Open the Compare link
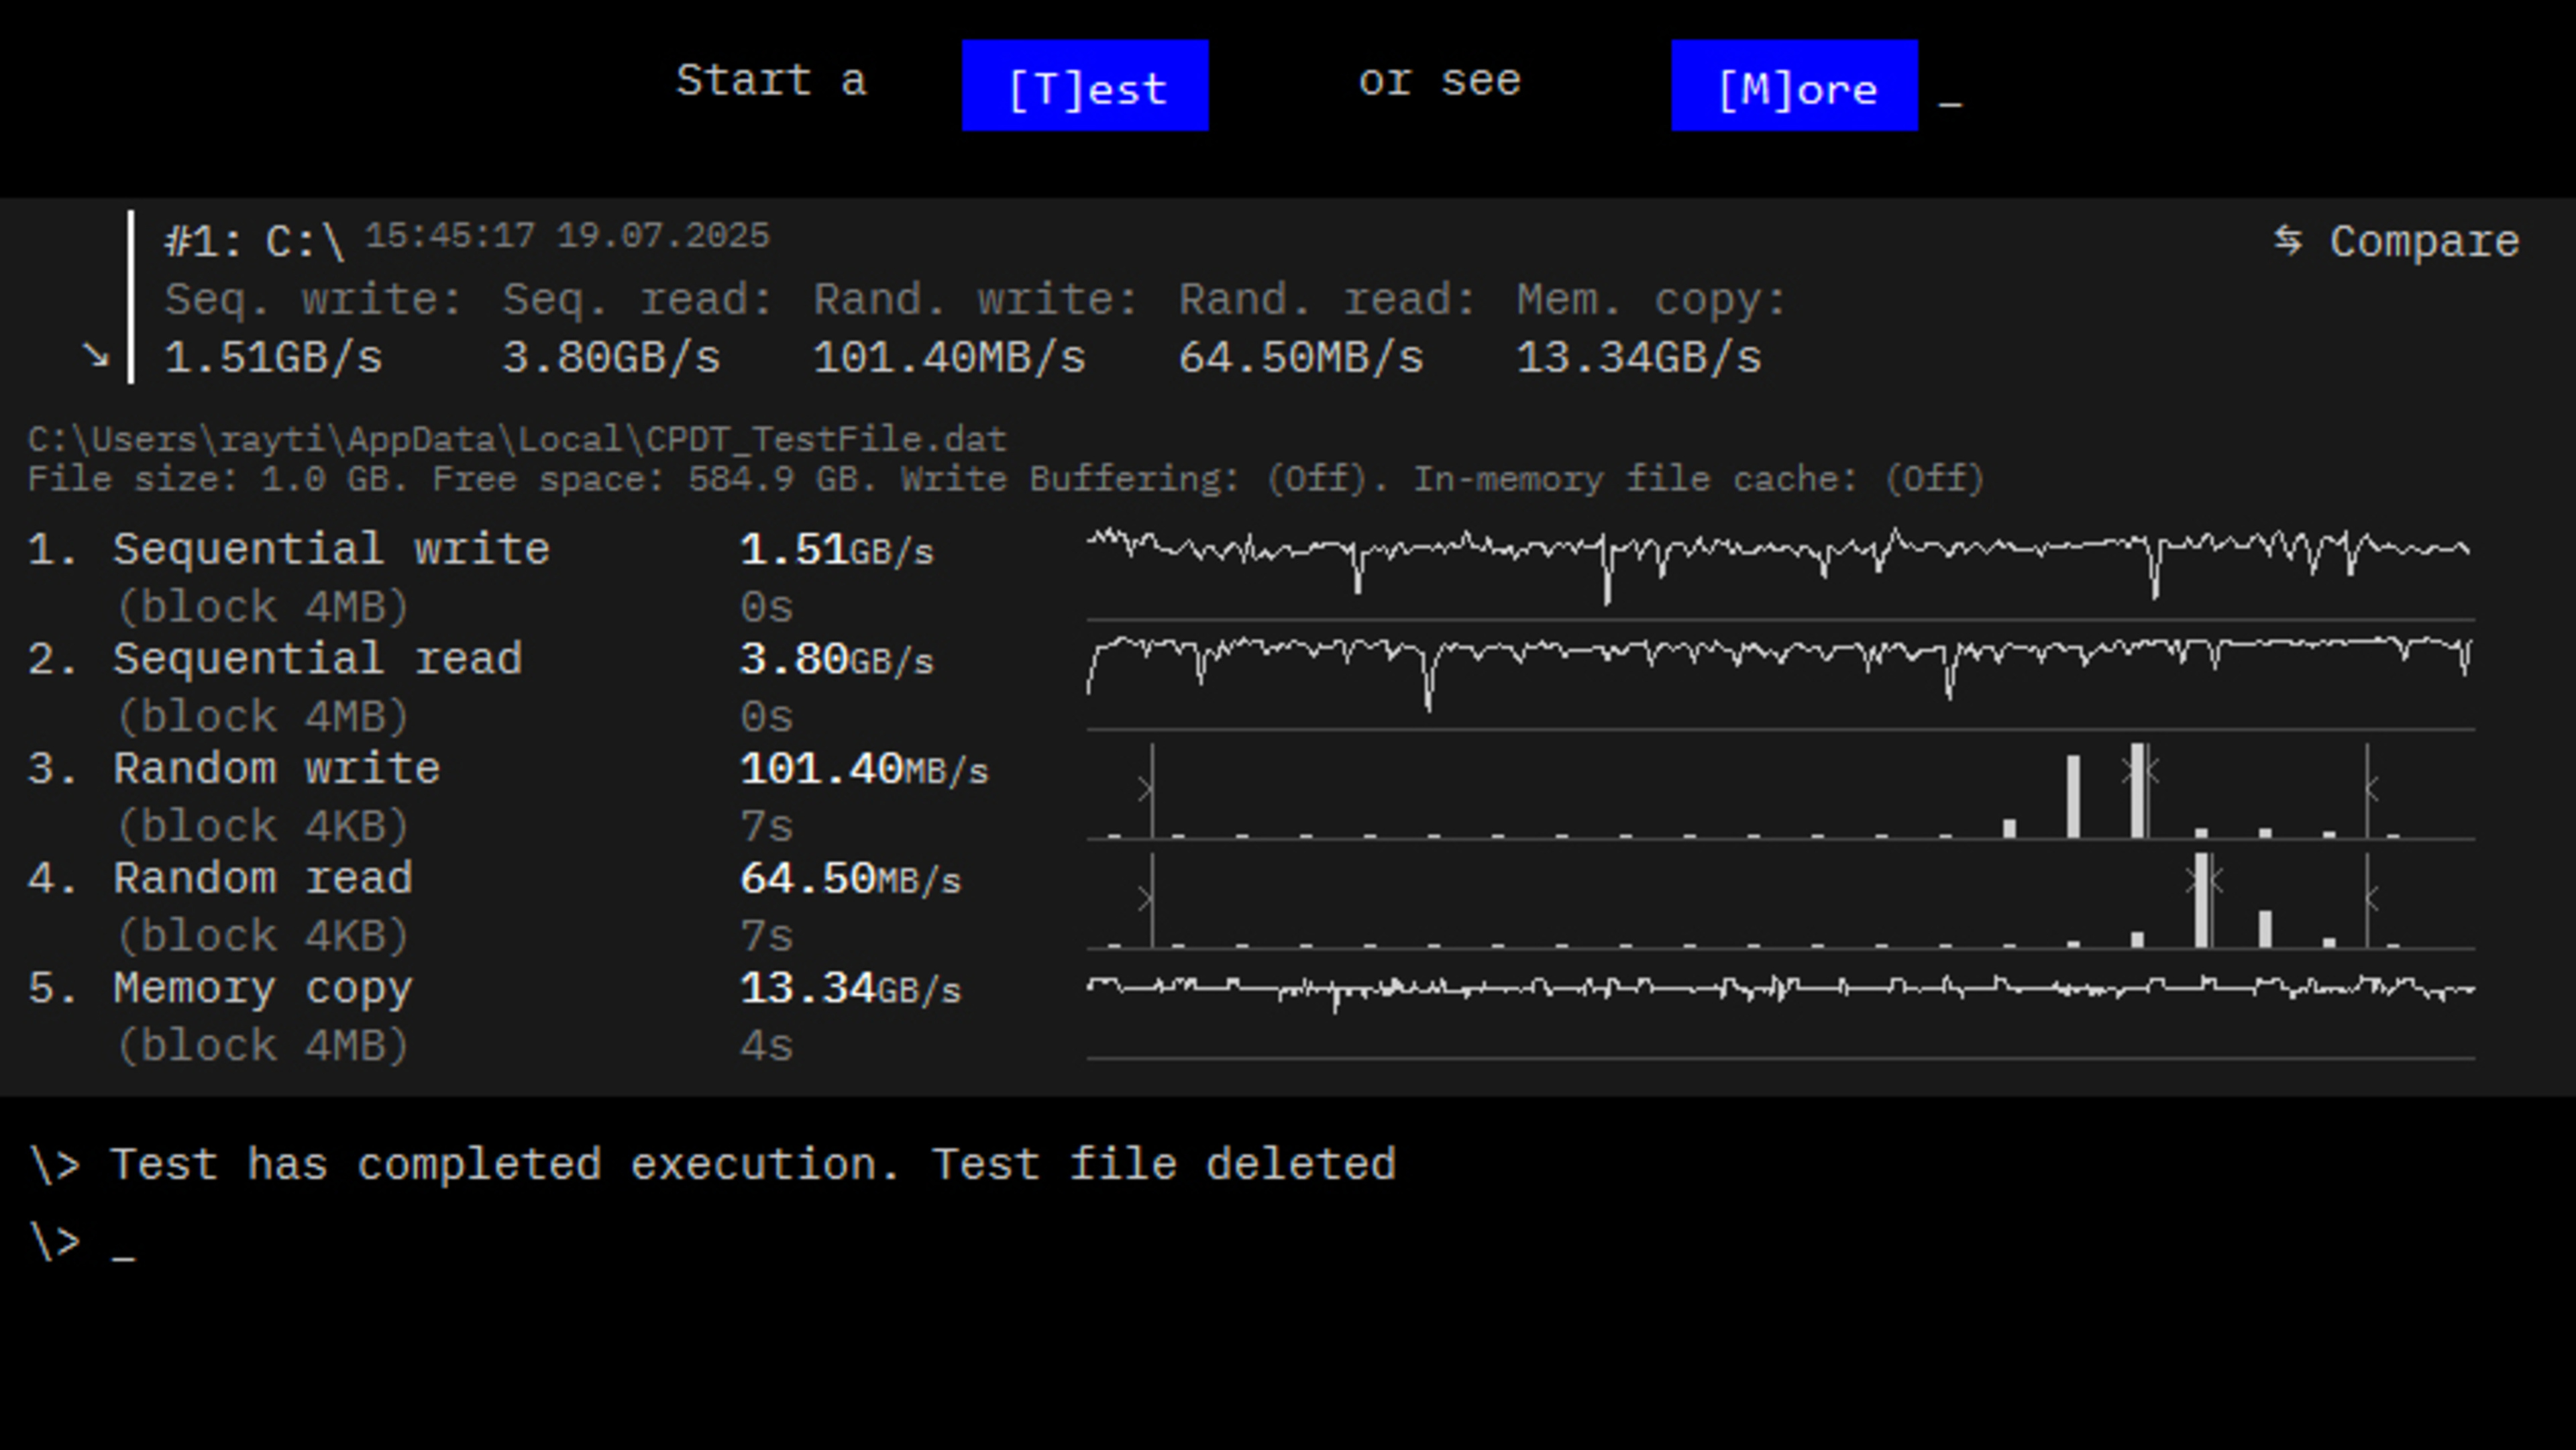Image resolution: width=2576 pixels, height=1450 pixels. point(2424,242)
